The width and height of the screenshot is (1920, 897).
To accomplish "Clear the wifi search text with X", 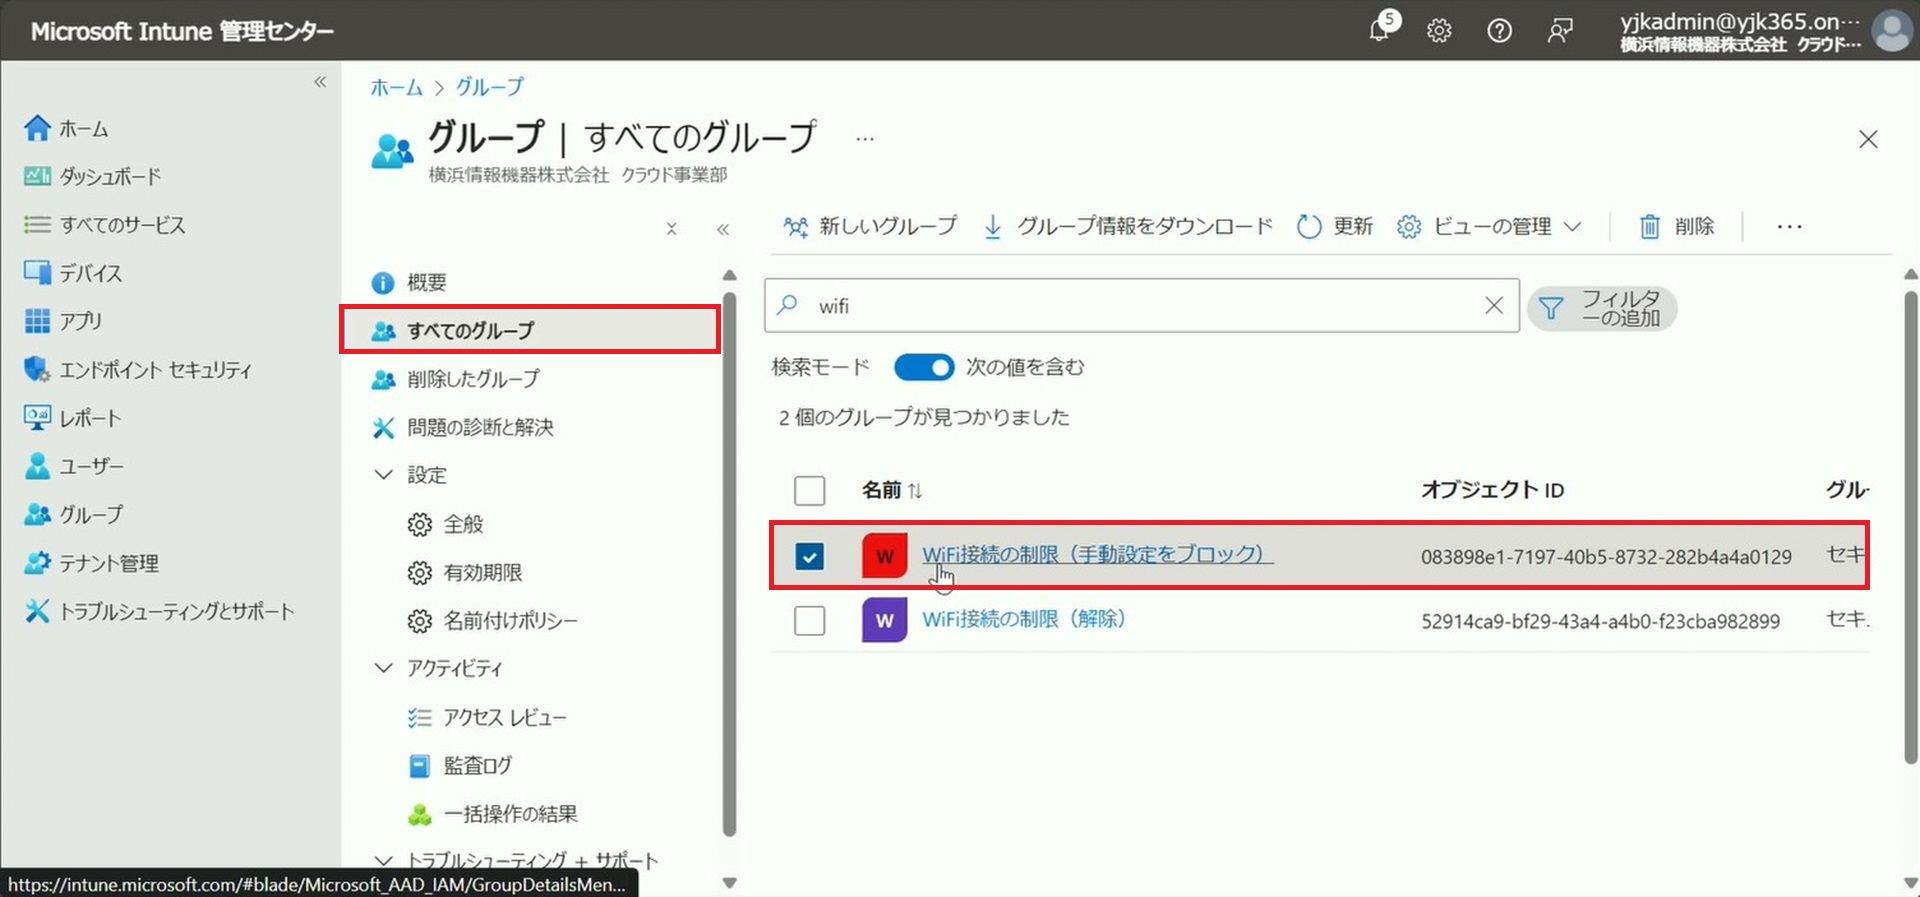I will pos(1494,306).
